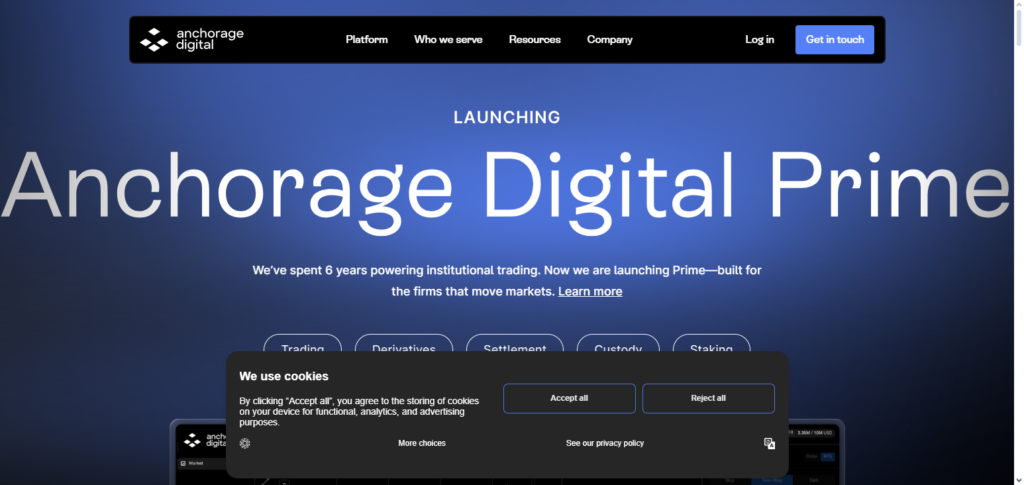Open More choices for cookies
1024x485 pixels.
422,443
